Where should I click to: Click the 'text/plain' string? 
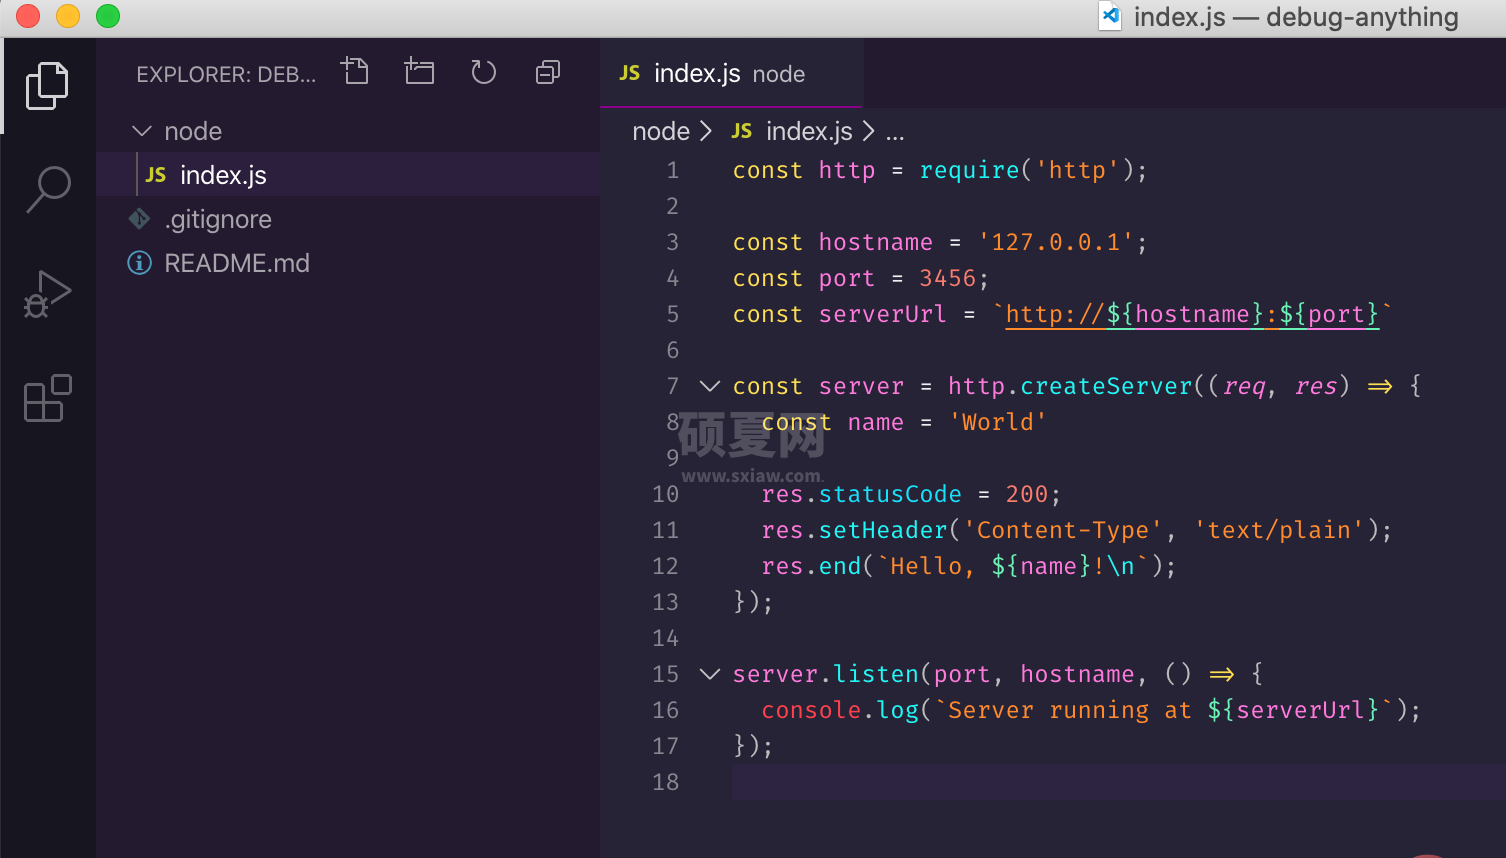click(1279, 530)
